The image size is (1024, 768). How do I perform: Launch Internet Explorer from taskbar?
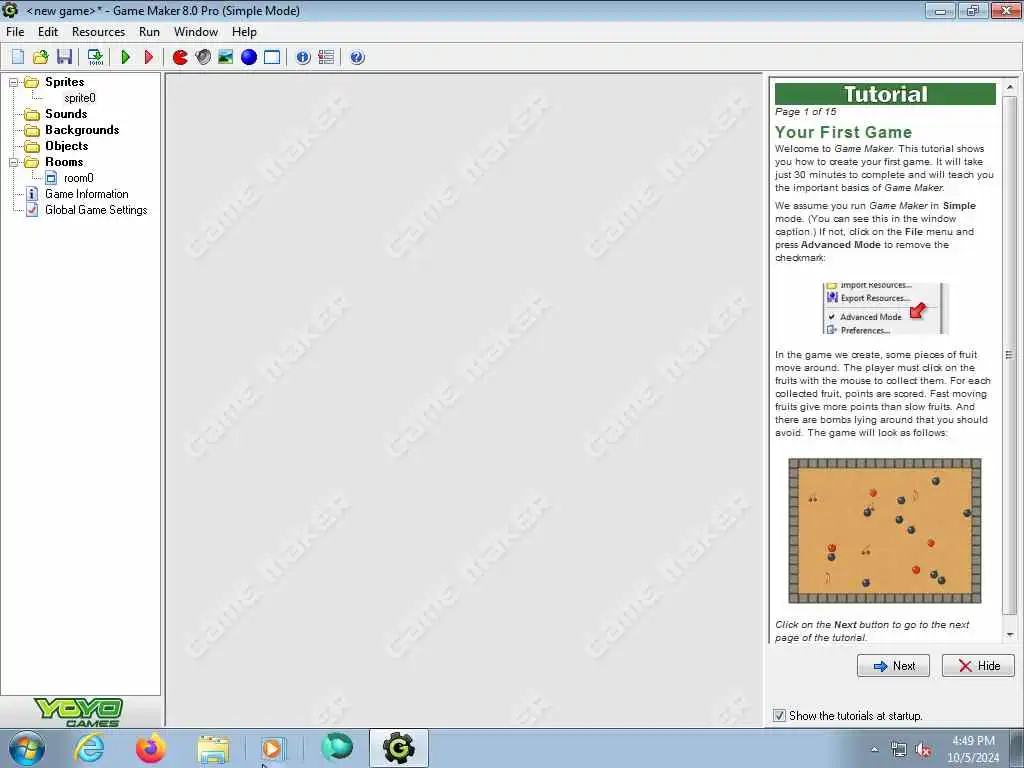[x=89, y=748]
